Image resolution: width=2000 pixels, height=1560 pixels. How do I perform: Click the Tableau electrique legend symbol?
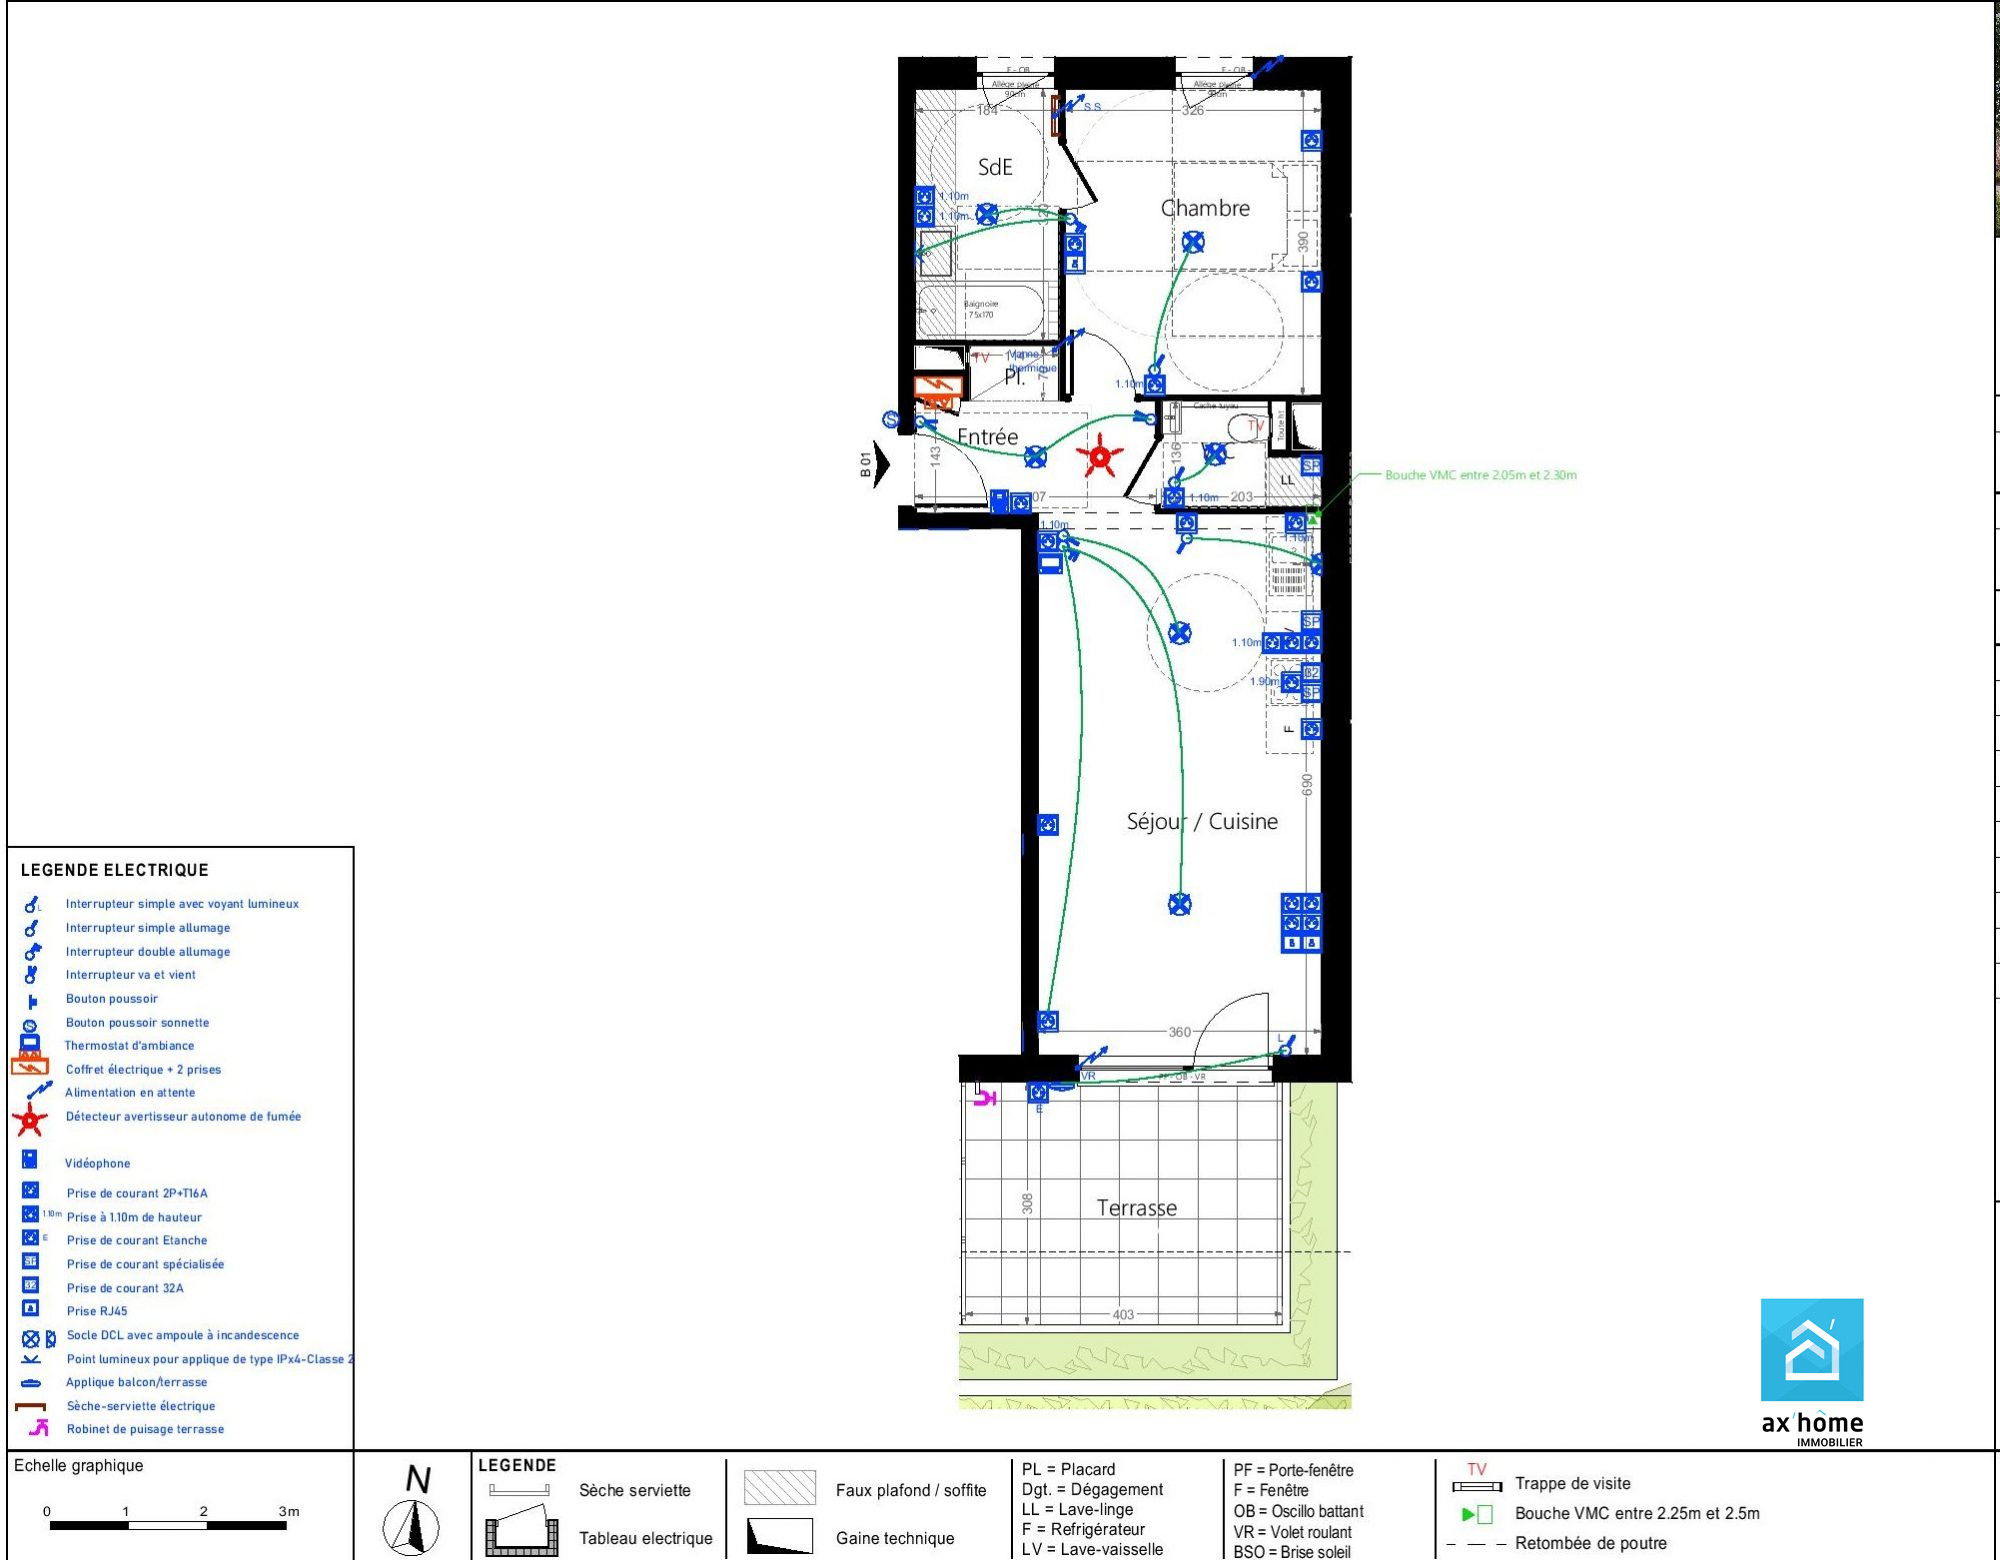point(521,1537)
